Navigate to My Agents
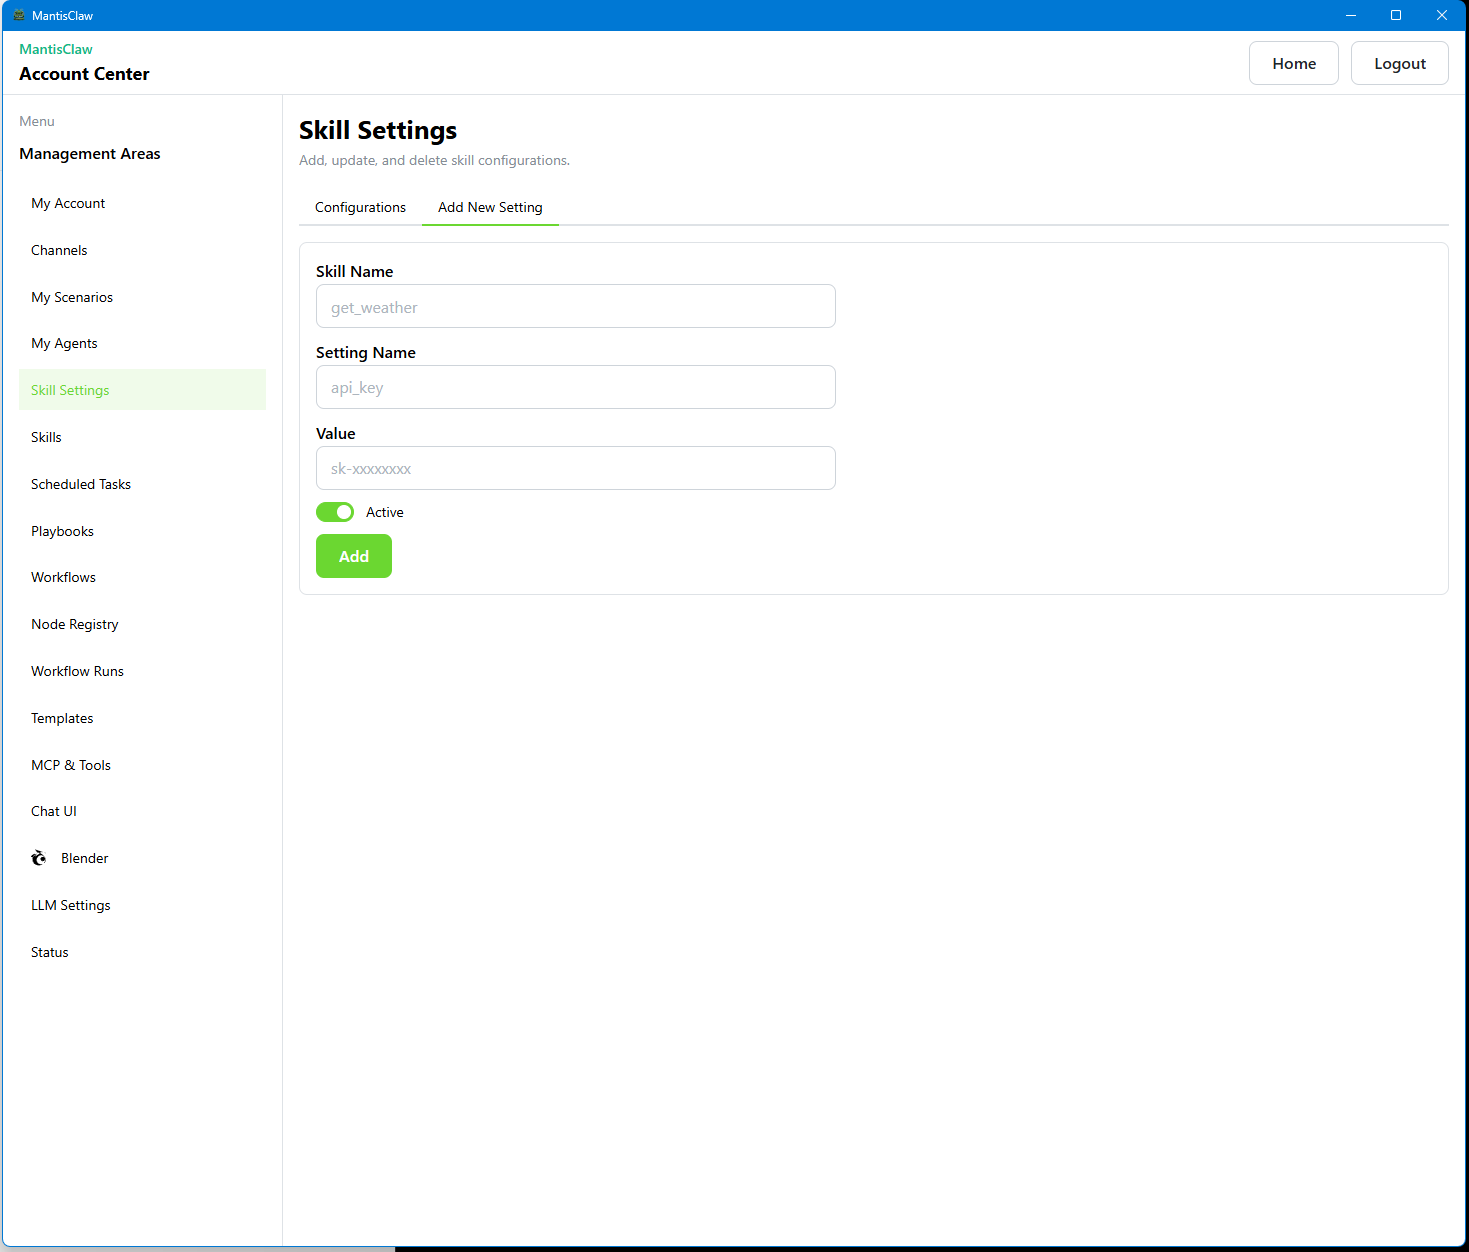 click(64, 343)
